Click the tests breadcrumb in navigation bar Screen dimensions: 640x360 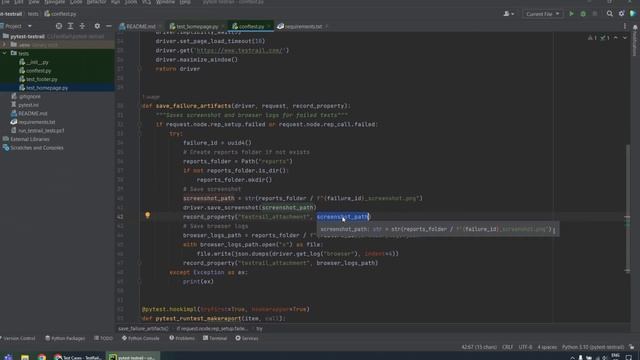click(x=33, y=14)
